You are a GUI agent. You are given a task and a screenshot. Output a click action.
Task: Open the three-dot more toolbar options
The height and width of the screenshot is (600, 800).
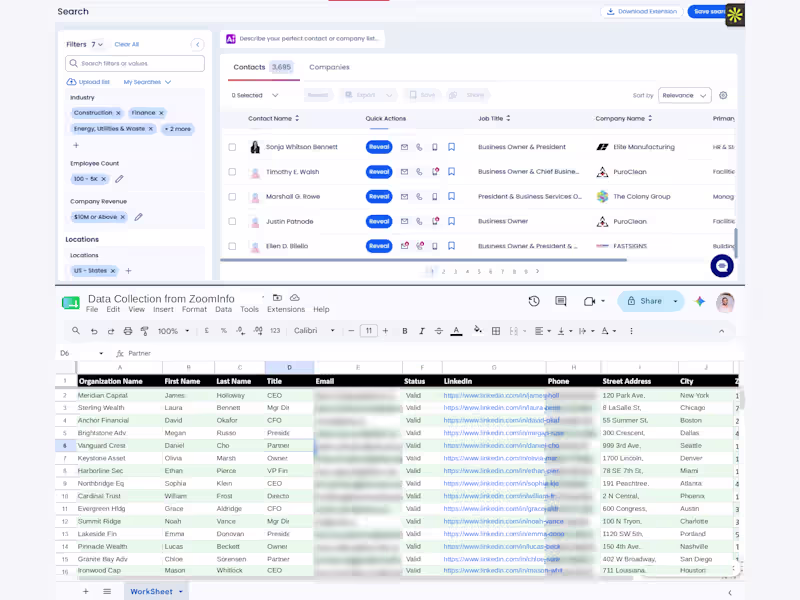pyautogui.click(x=631, y=331)
